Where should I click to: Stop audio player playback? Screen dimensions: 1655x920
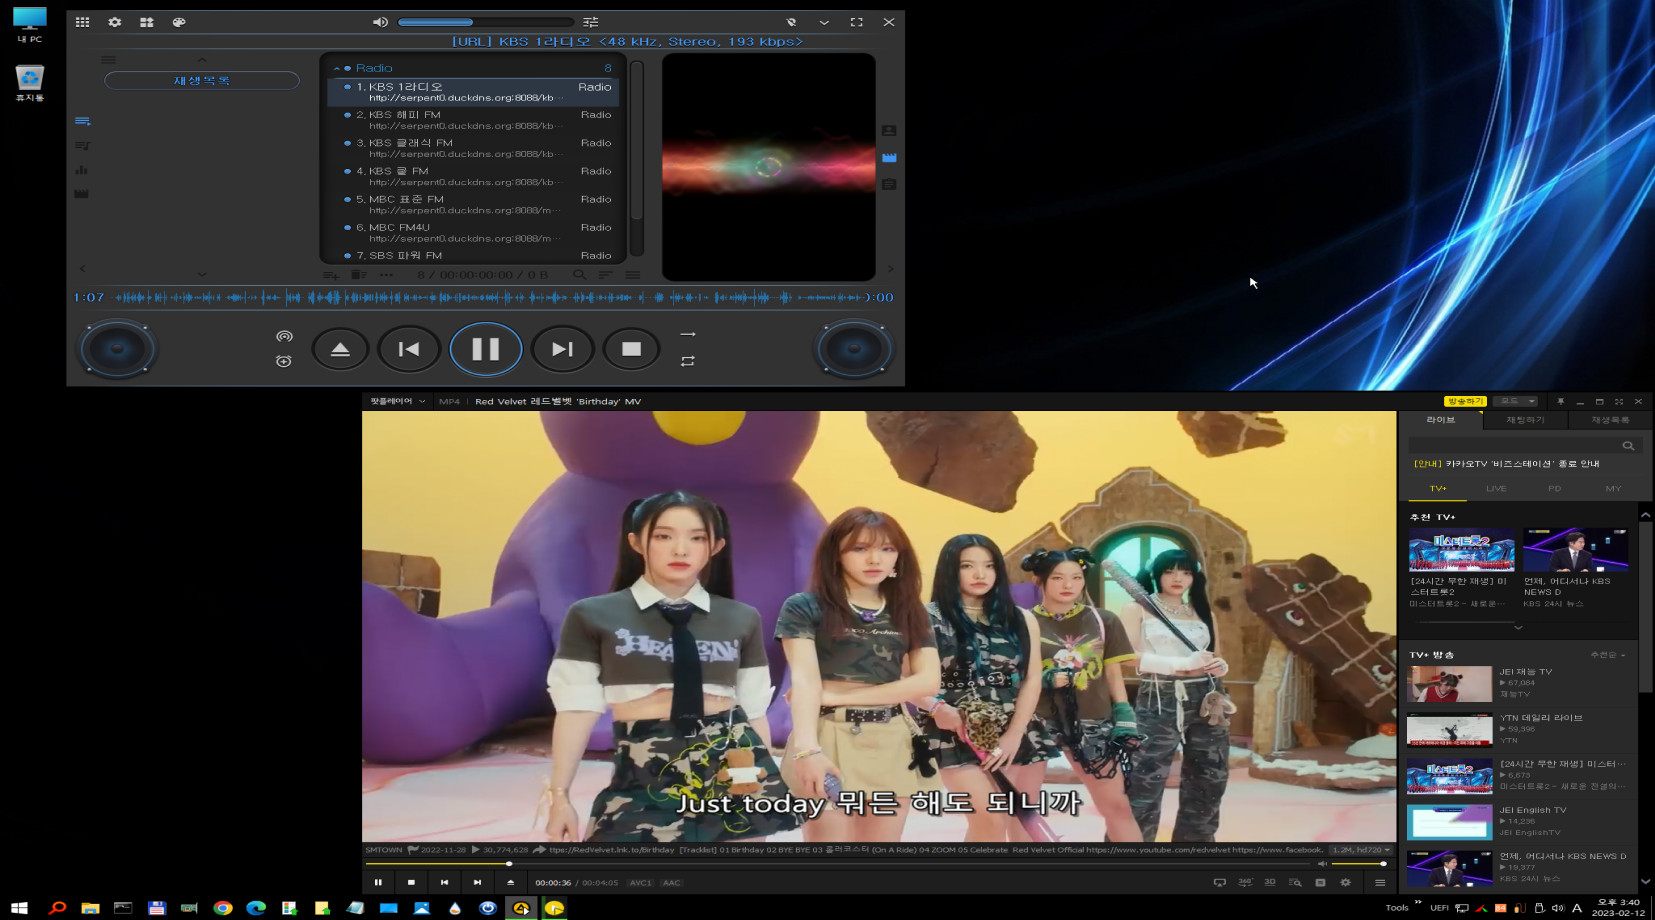tap(631, 349)
